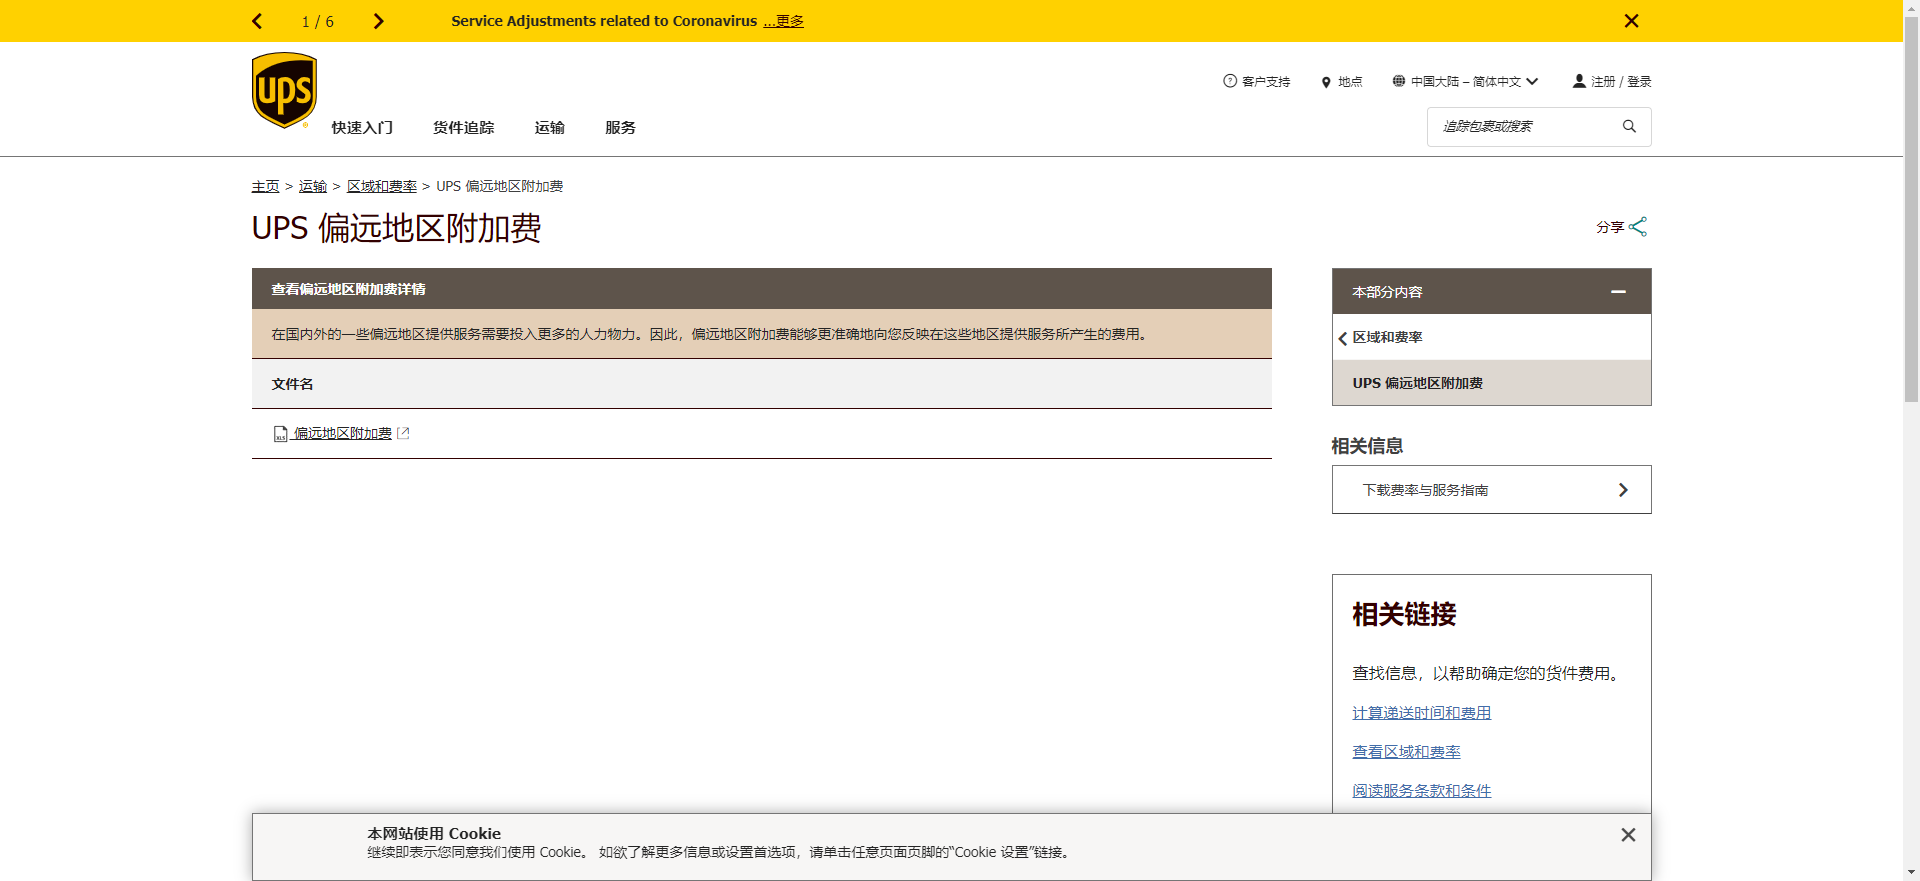Open the 偏远地区附加费 file link
Viewport: 1920px width, 881px height.
[x=342, y=434]
